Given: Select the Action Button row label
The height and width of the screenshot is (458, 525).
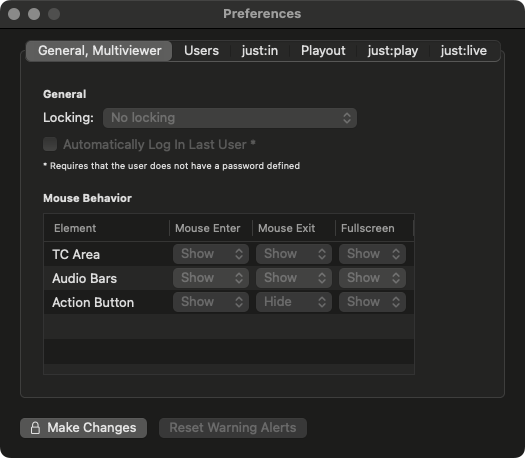Looking at the screenshot, I should pyautogui.click(x=93, y=303).
